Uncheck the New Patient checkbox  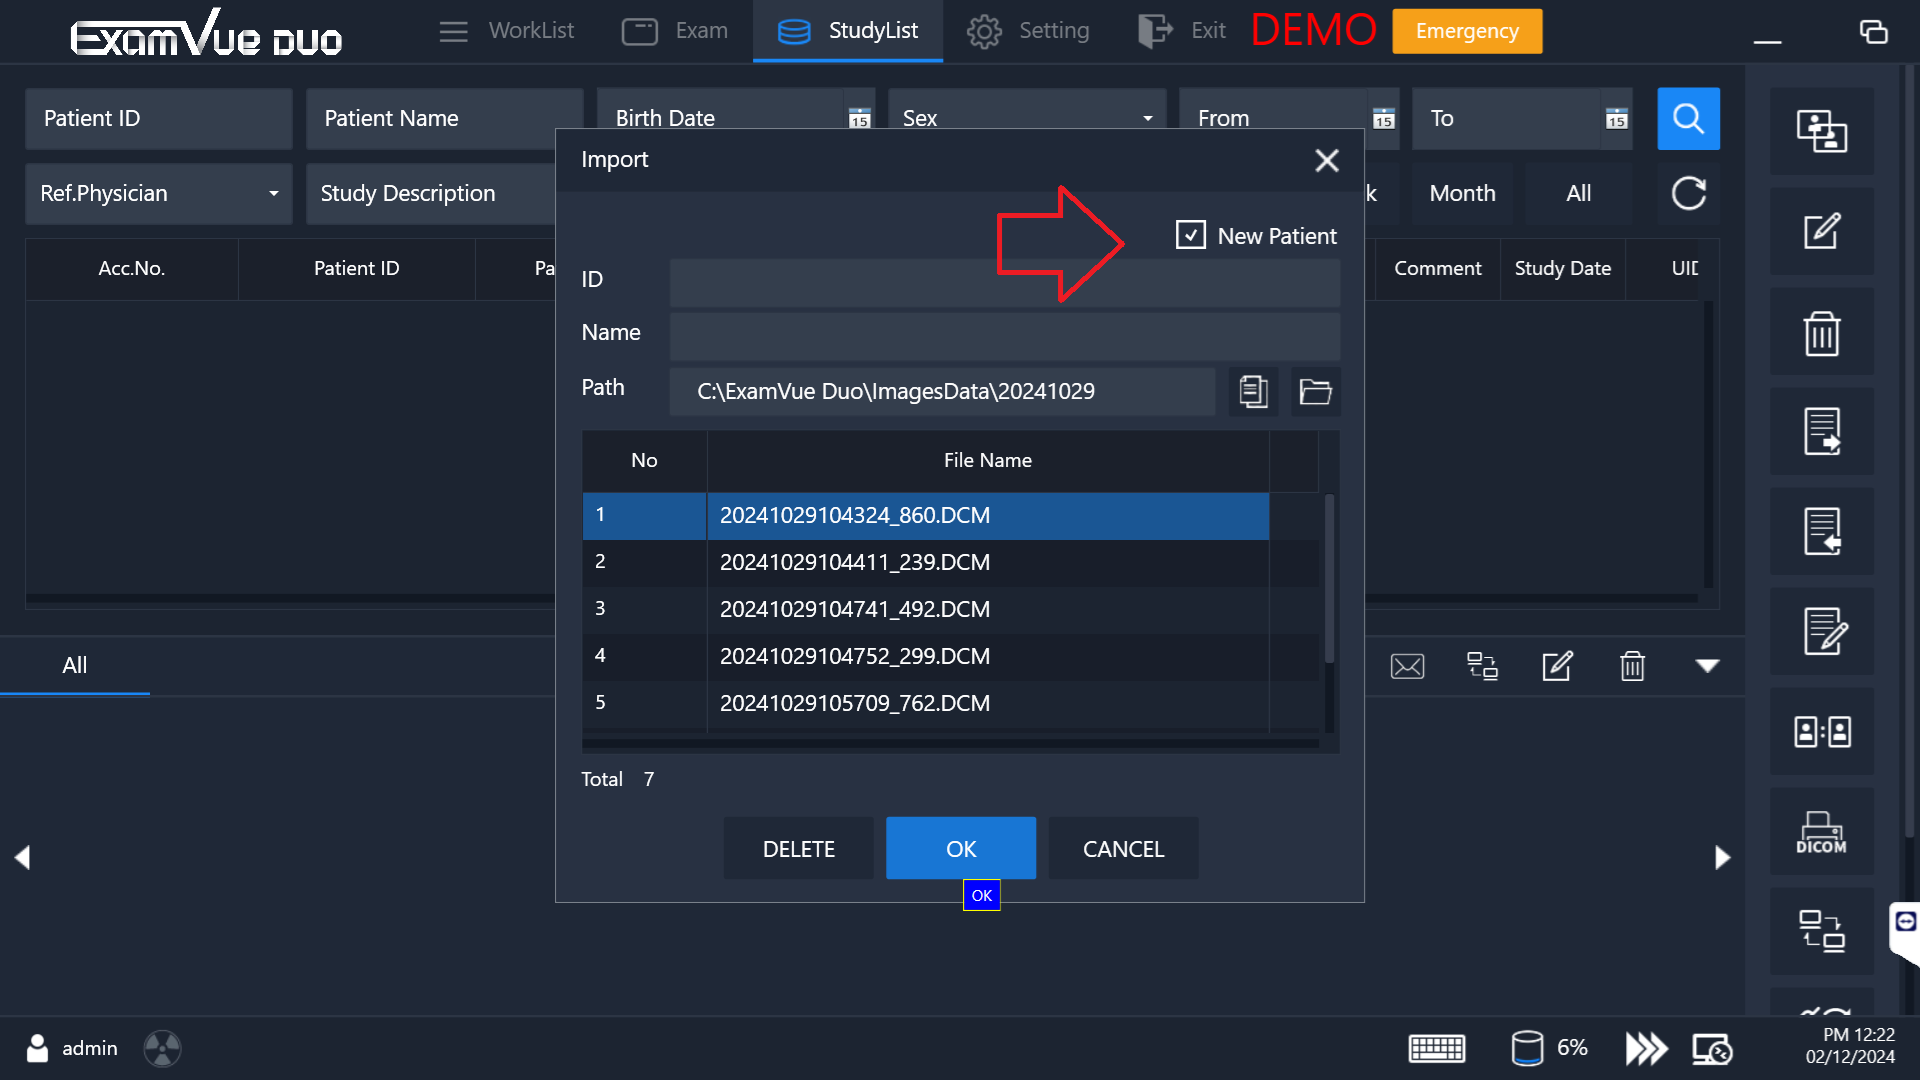pos(1190,236)
